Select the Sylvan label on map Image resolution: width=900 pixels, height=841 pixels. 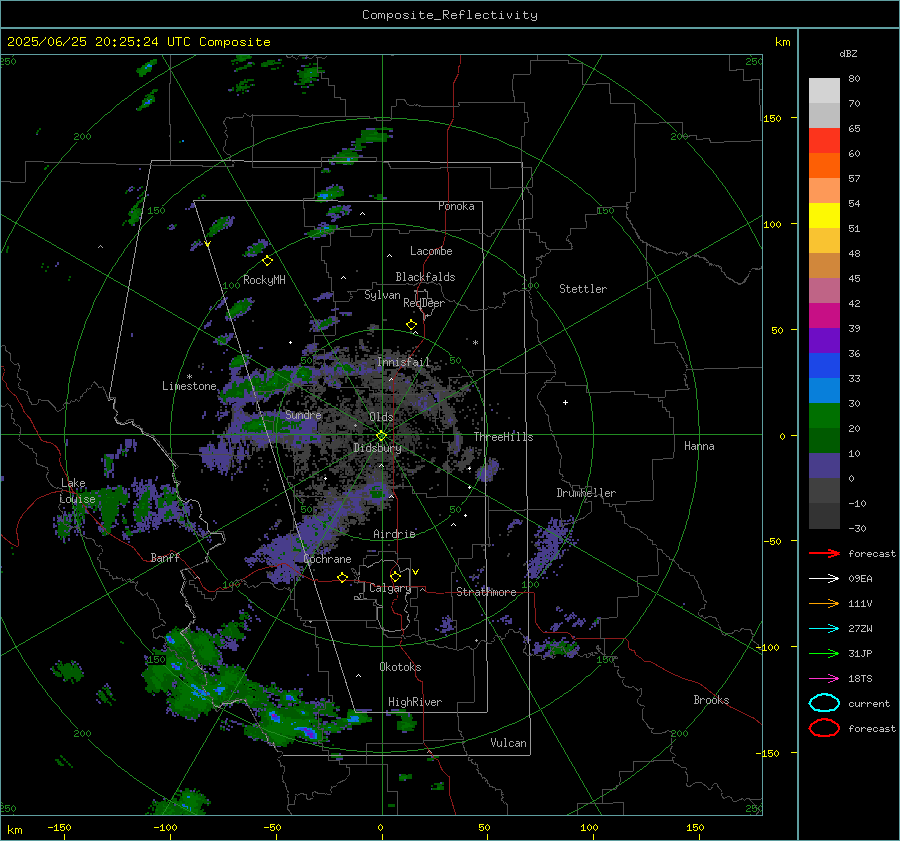pos(382,295)
